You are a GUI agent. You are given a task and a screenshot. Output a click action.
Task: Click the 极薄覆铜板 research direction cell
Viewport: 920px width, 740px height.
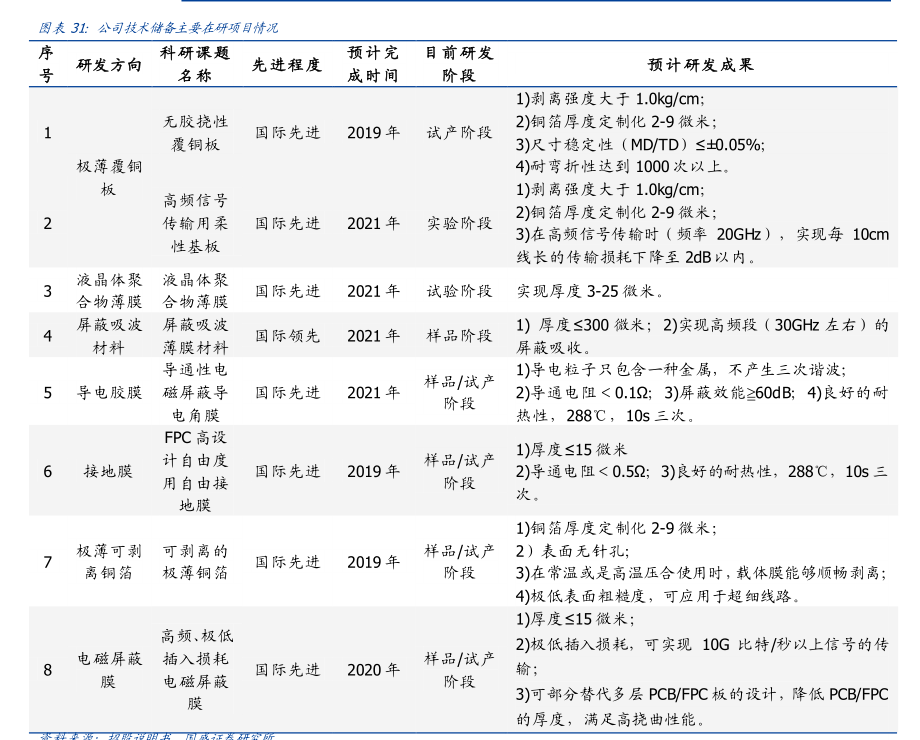tap(109, 178)
